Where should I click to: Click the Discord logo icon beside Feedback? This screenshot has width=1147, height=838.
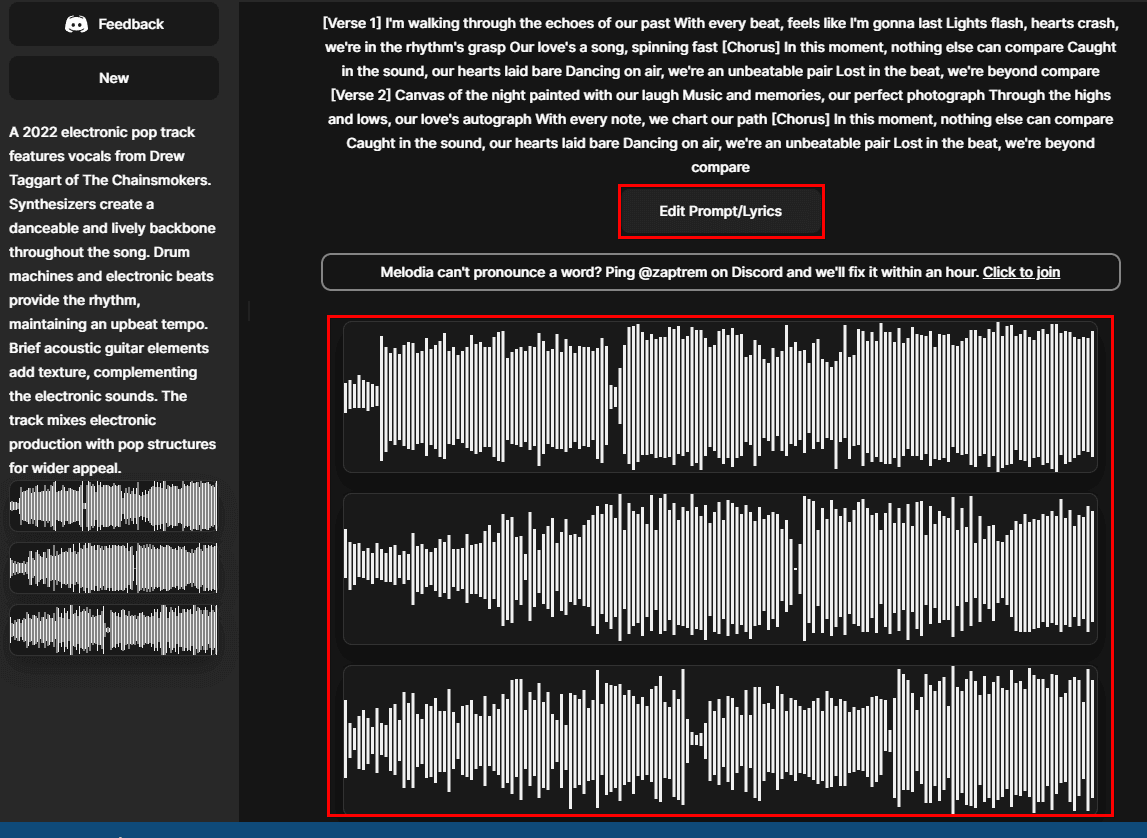tap(76, 24)
